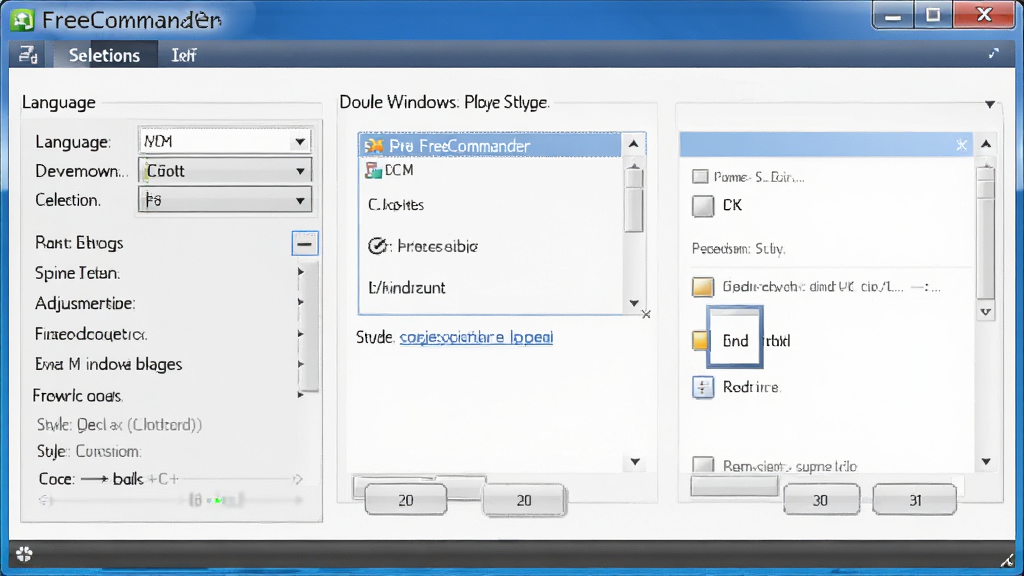Click the DCM item icon
The image size is (1024, 576).
(x=373, y=170)
